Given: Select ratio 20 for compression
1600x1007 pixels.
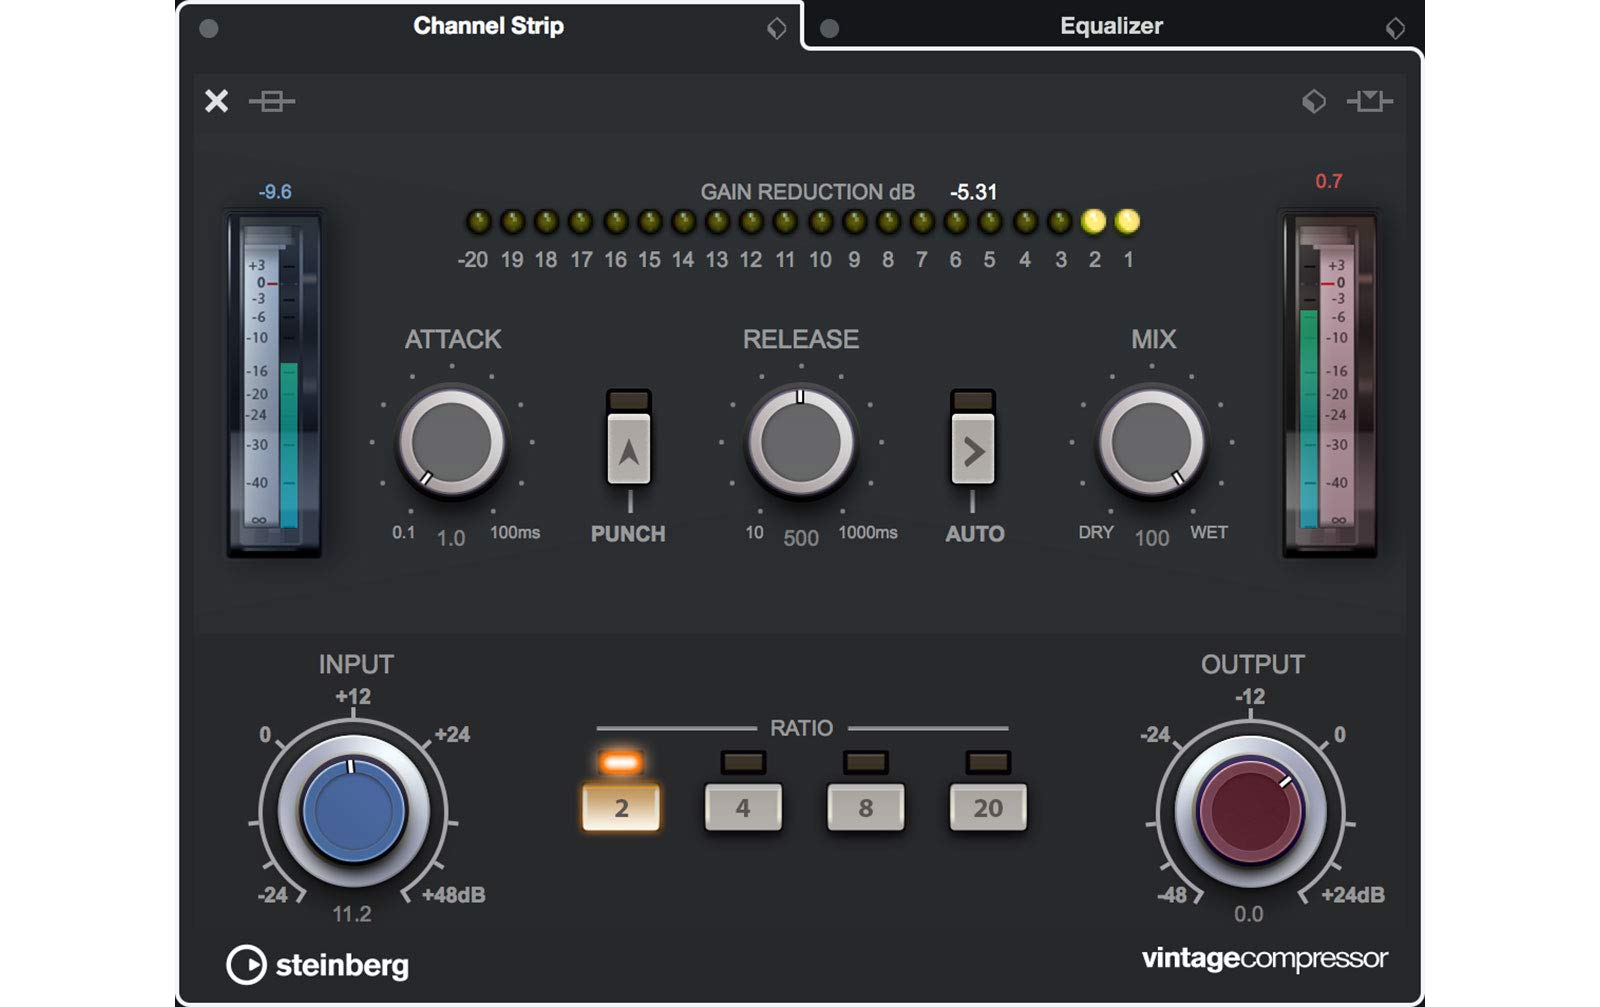Looking at the screenshot, I should point(987,806).
